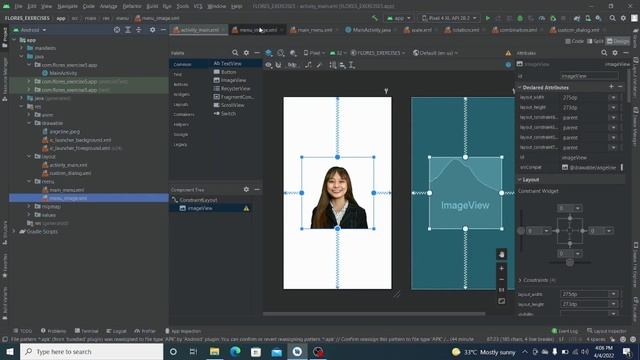Click the pan hand tool on design surface
This screenshot has height=360, width=640.
502,254
